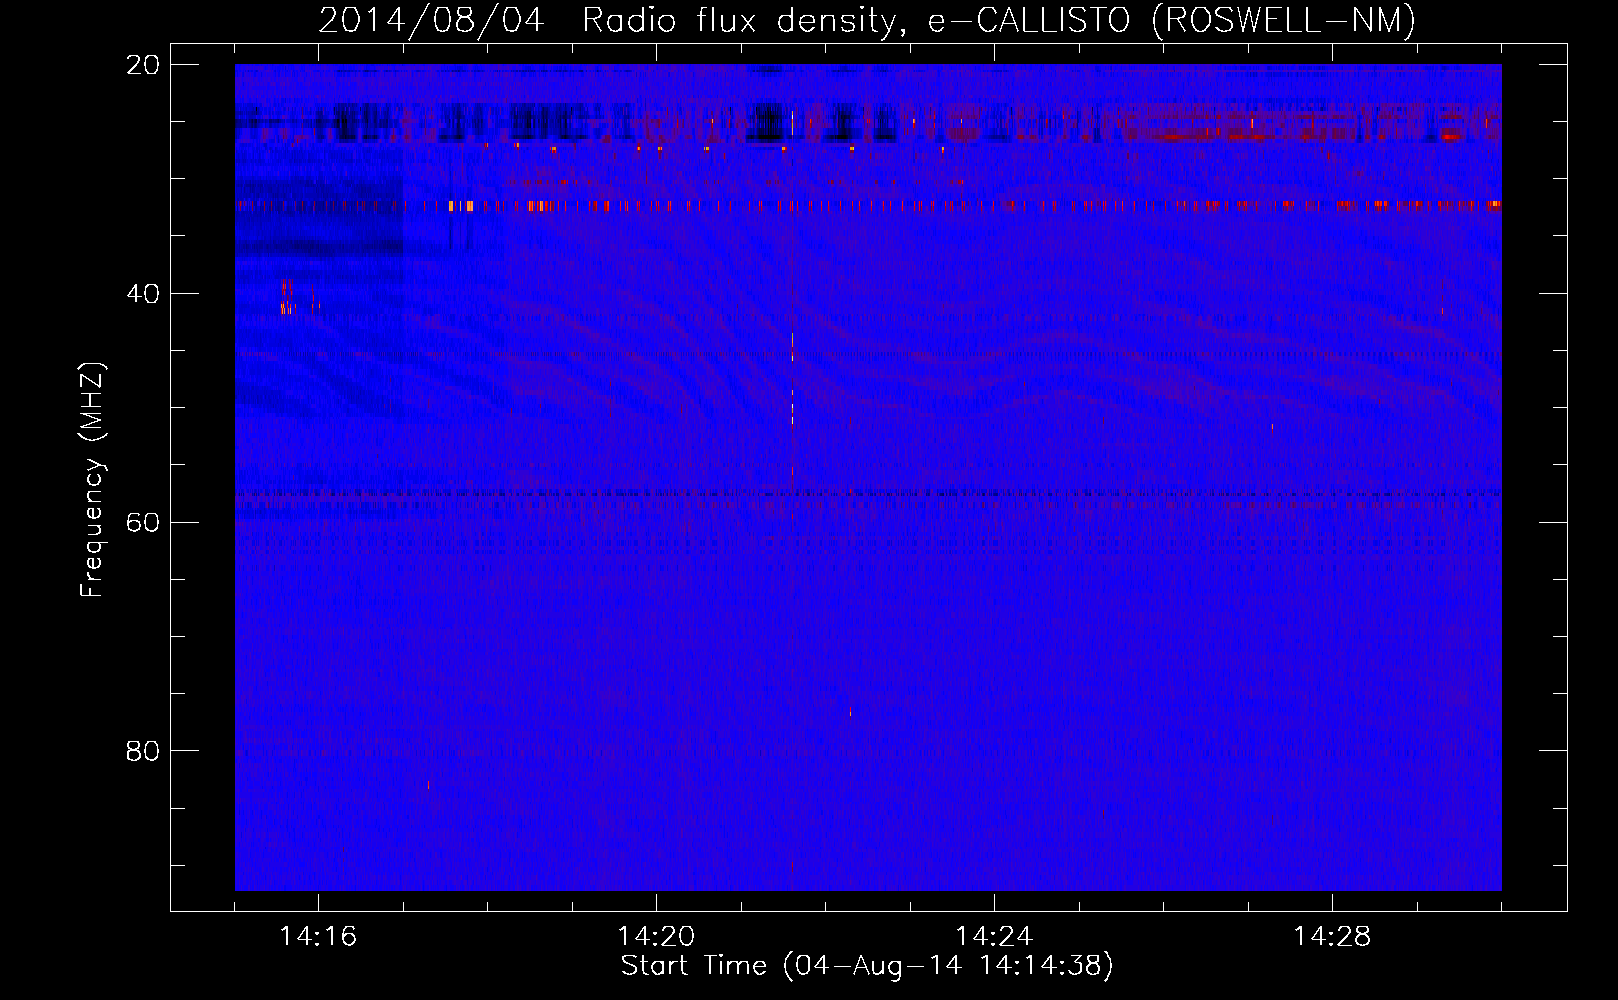Click the plot title "Radio flux density, e-CALLISTO (ROSWELL-NM)"
The width and height of the screenshot is (1618, 1000).
[x=999, y=20]
